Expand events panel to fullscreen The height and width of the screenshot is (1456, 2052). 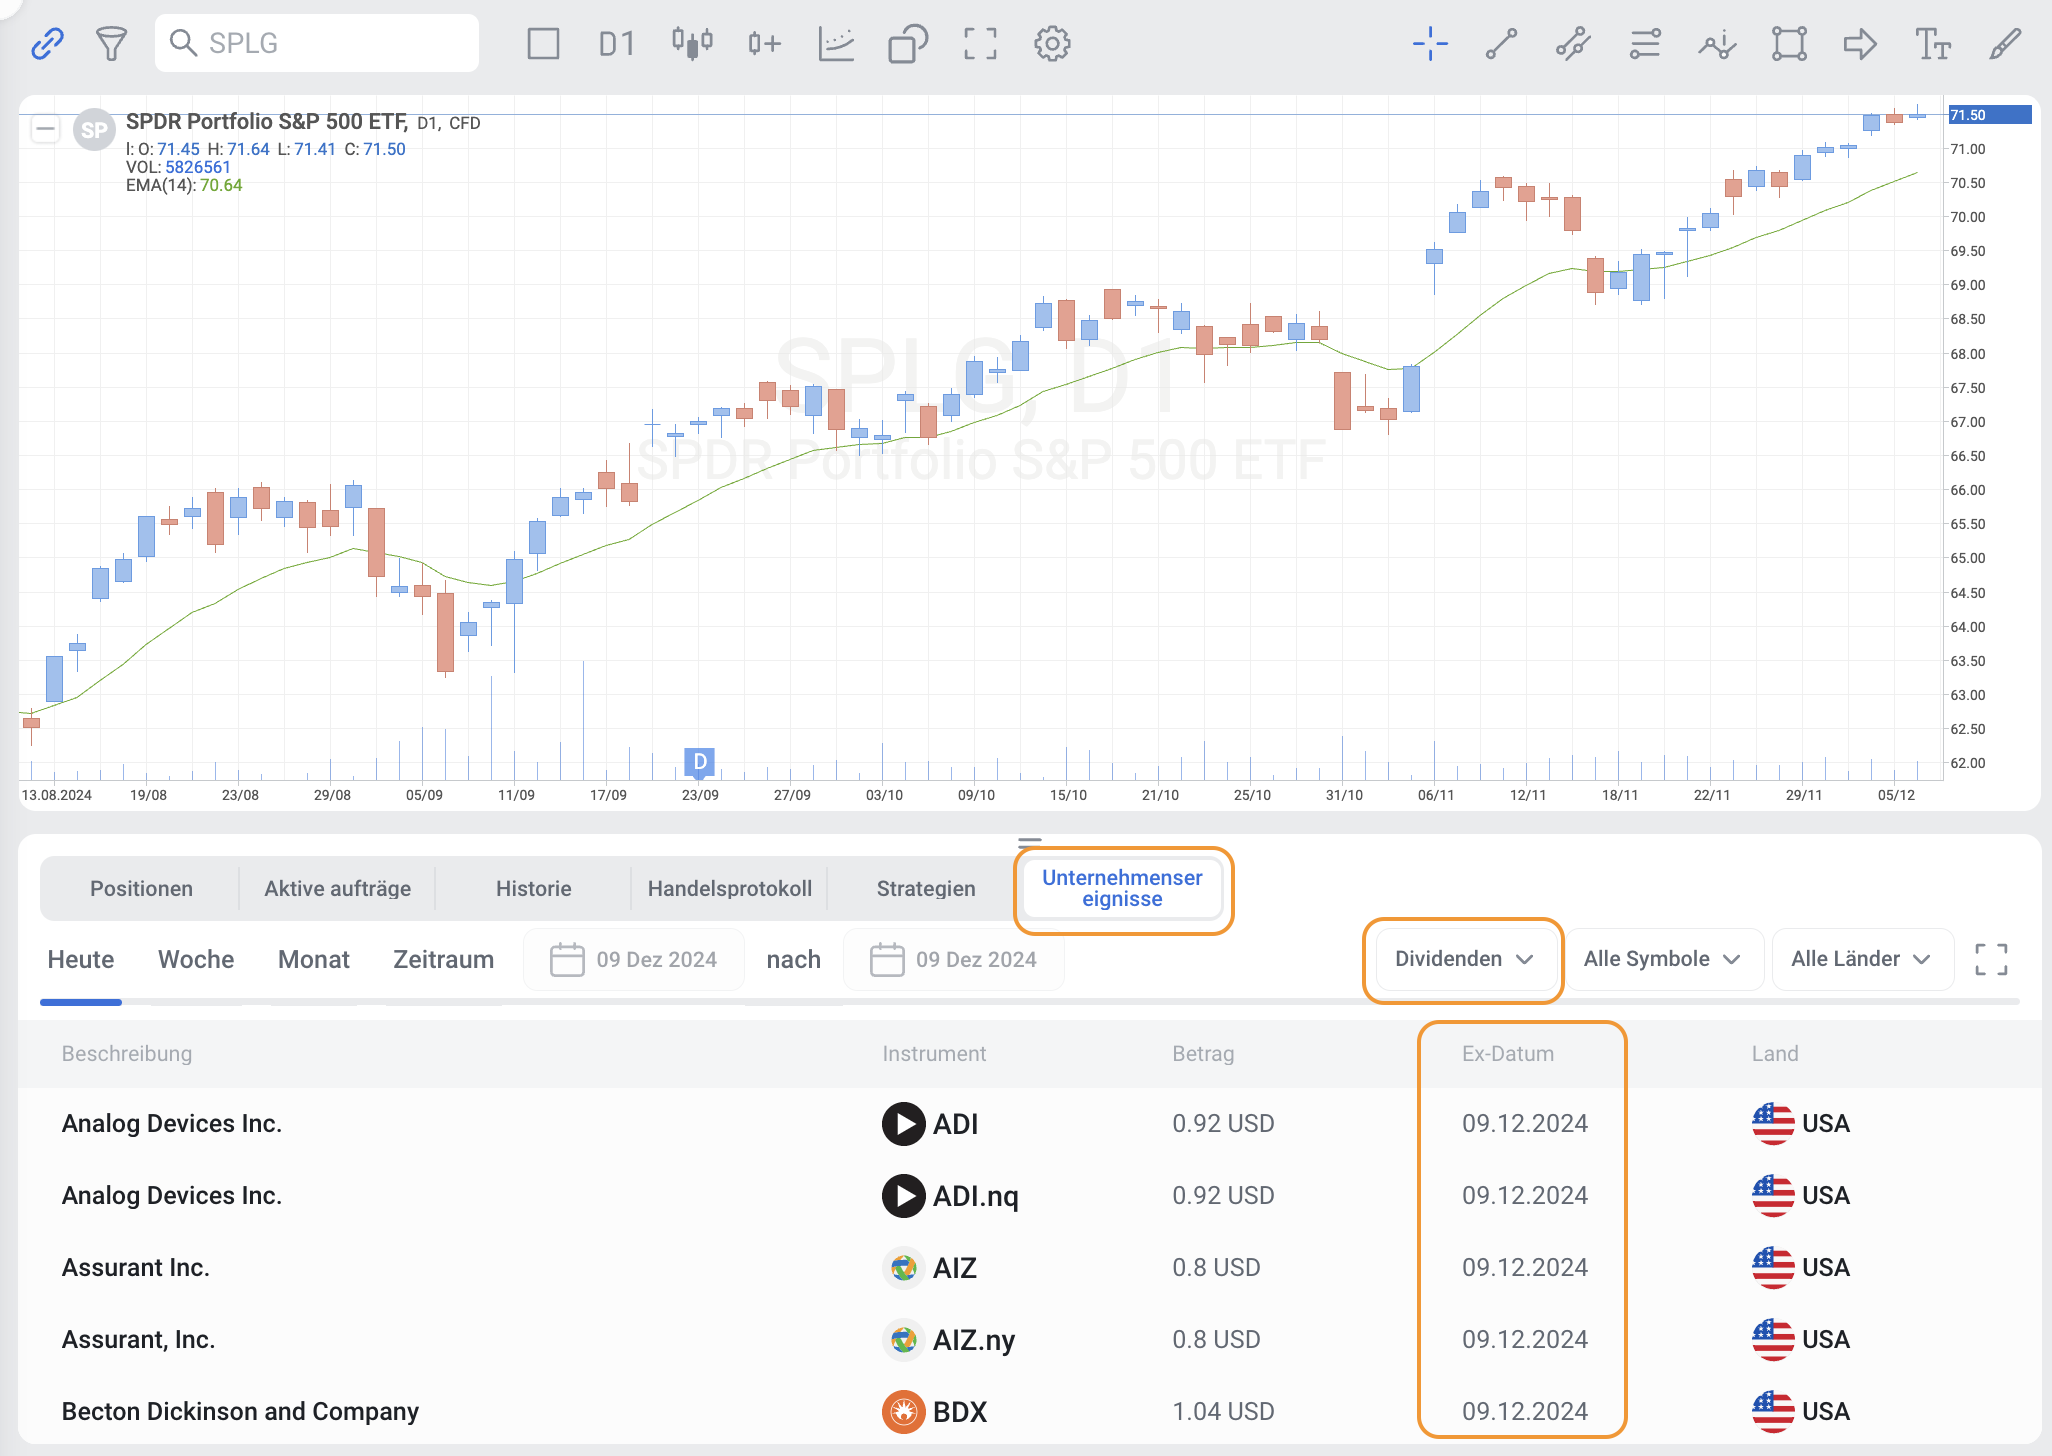tap(1991, 959)
